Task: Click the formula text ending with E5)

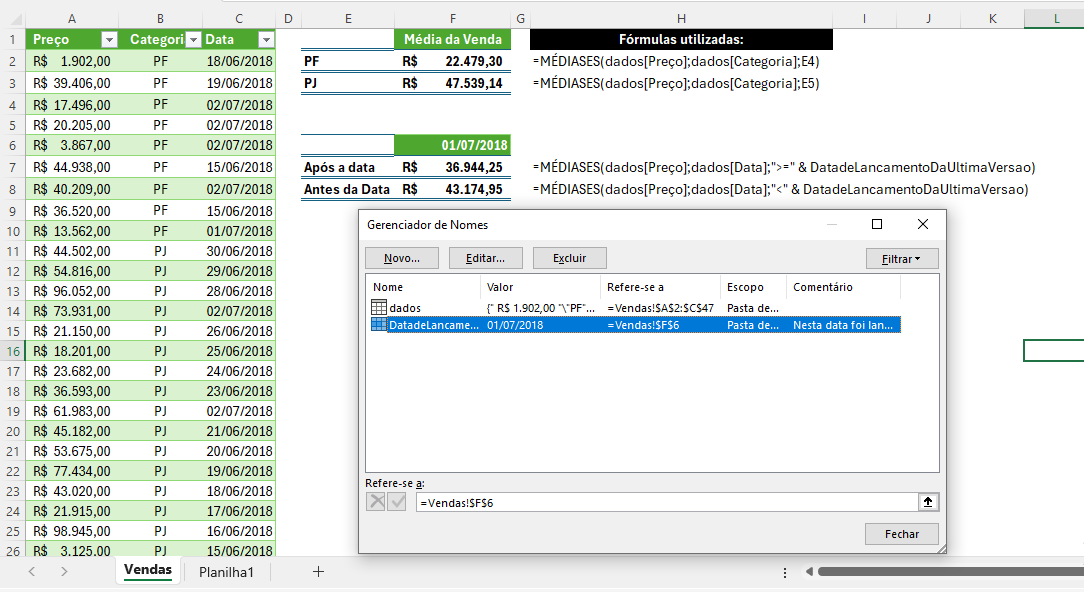Action: click(x=675, y=84)
